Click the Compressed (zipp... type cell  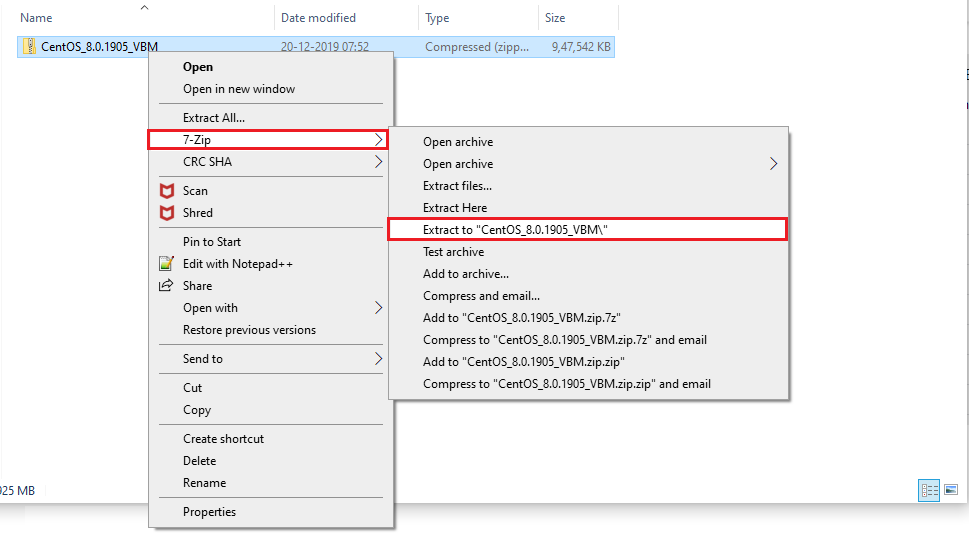[477, 46]
